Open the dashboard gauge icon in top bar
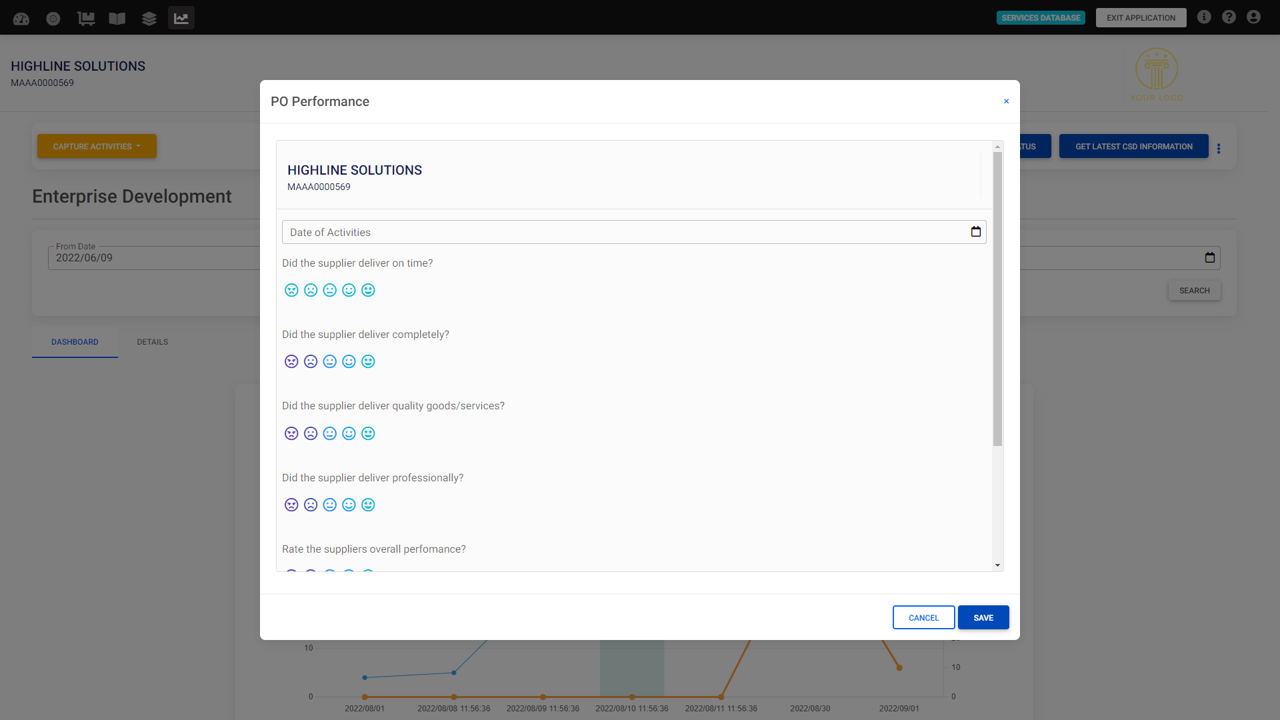The width and height of the screenshot is (1280, 720). coord(21,18)
